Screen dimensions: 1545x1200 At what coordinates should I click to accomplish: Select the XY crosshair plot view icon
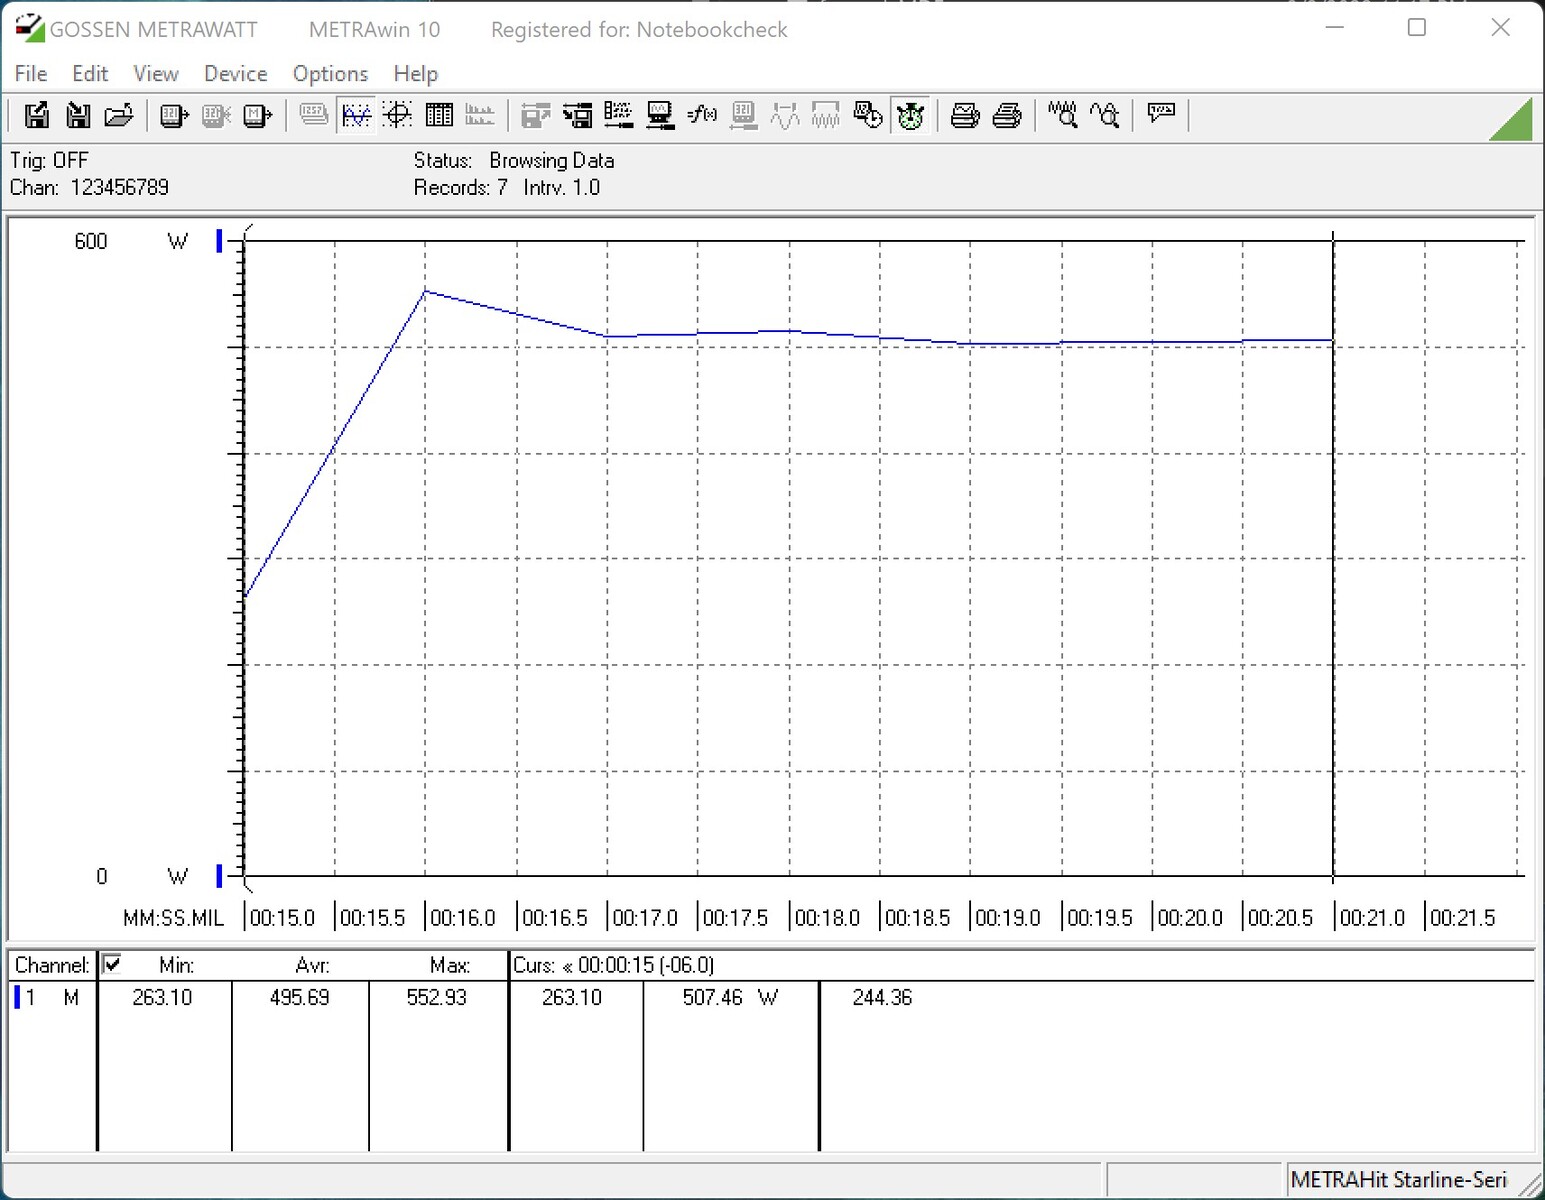(398, 116)
